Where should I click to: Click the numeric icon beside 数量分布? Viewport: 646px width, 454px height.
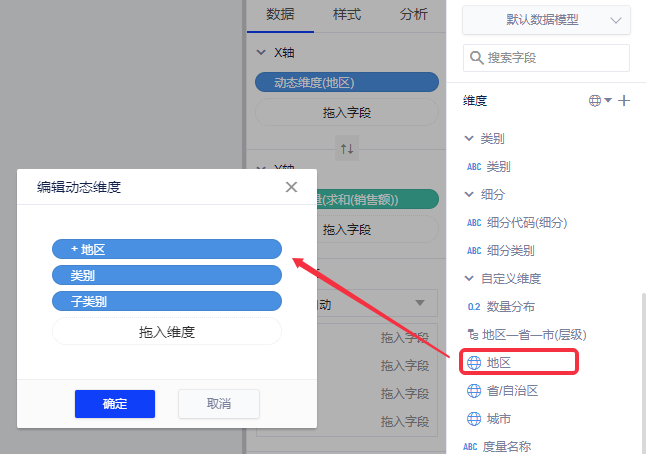(x=473, y=306)
